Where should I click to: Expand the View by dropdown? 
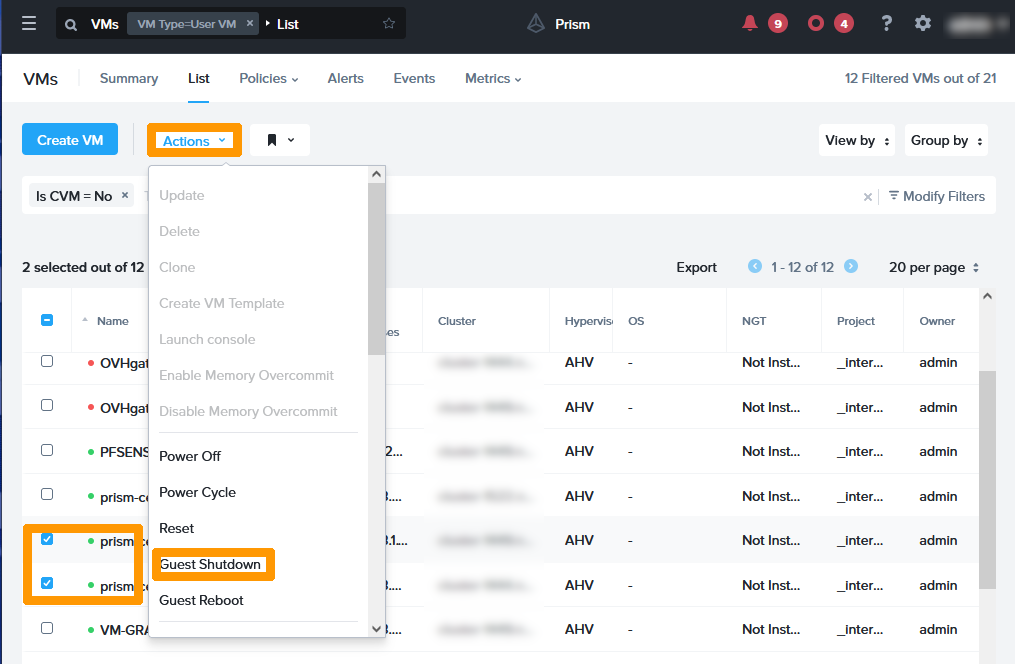[858, 141]
